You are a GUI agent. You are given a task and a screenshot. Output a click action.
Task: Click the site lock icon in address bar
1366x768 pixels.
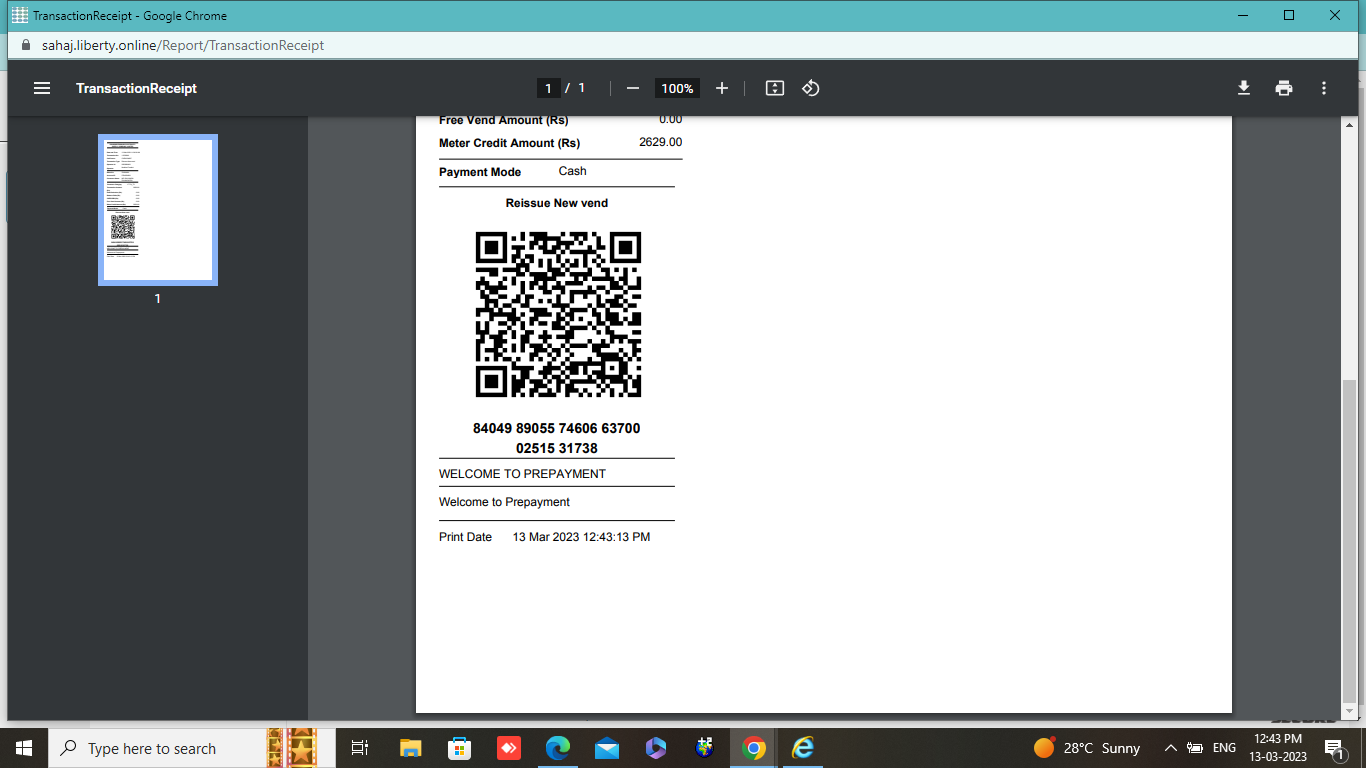pyautogui.click(x=27, y=45)
